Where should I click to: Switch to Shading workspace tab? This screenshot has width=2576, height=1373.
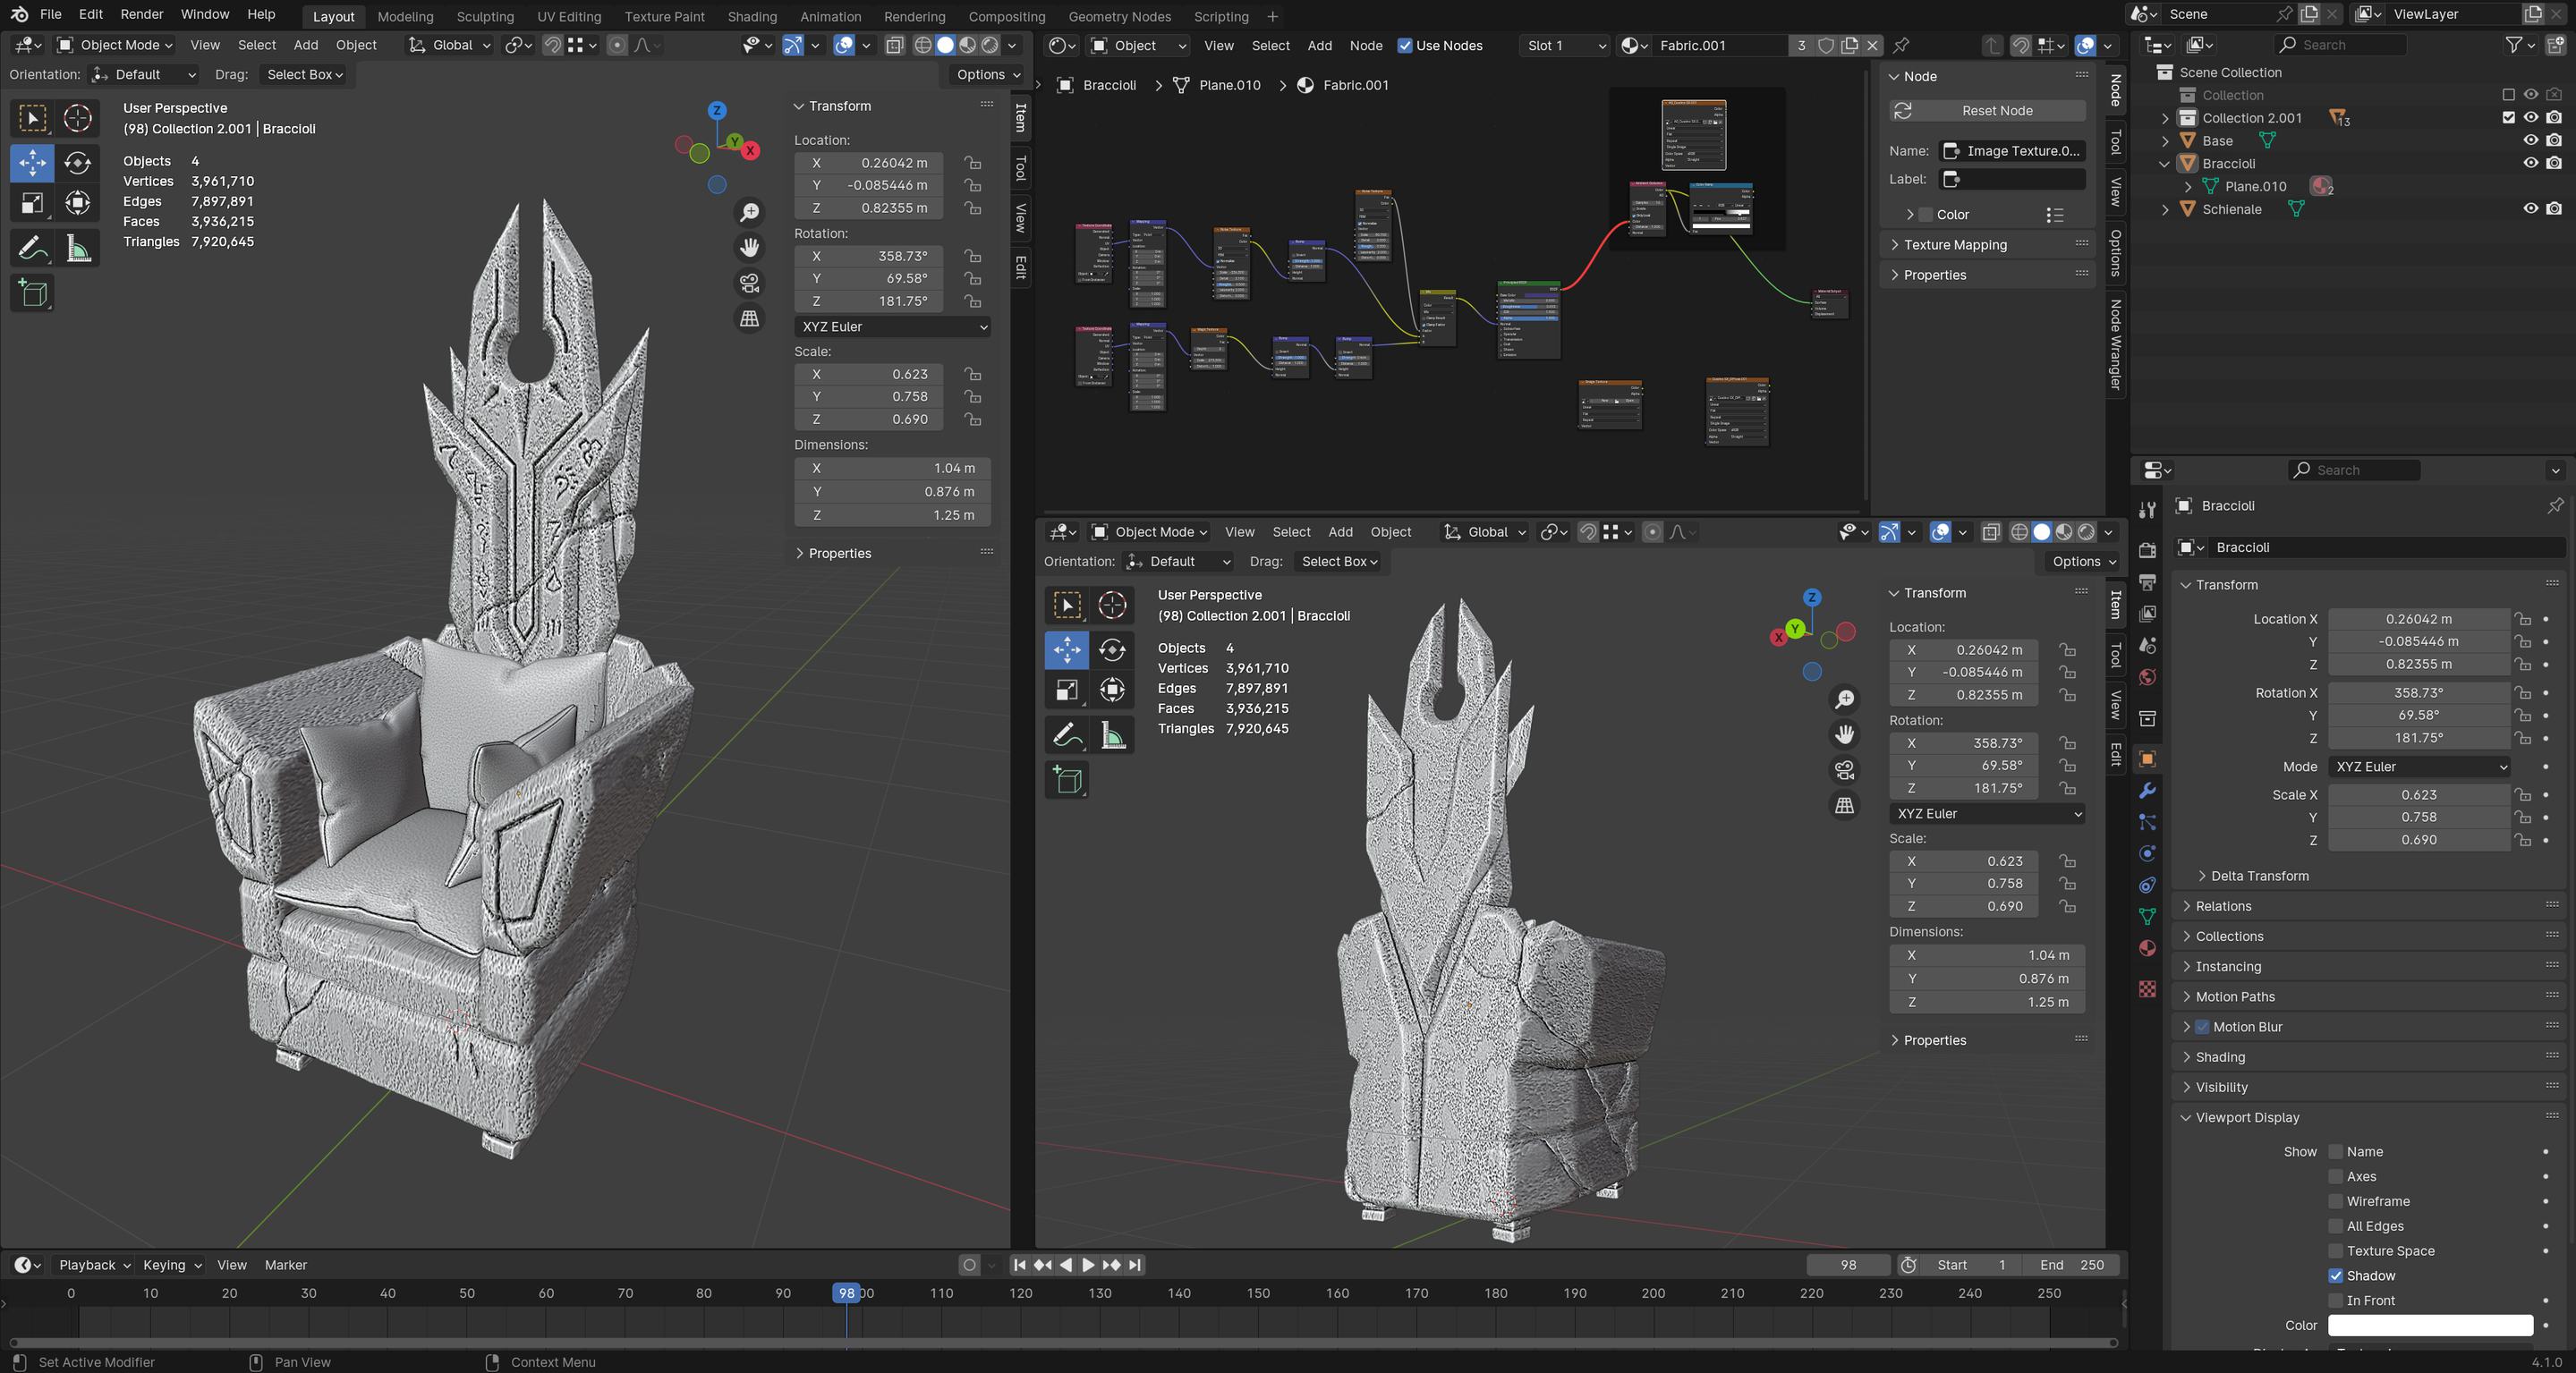point(752,16)
